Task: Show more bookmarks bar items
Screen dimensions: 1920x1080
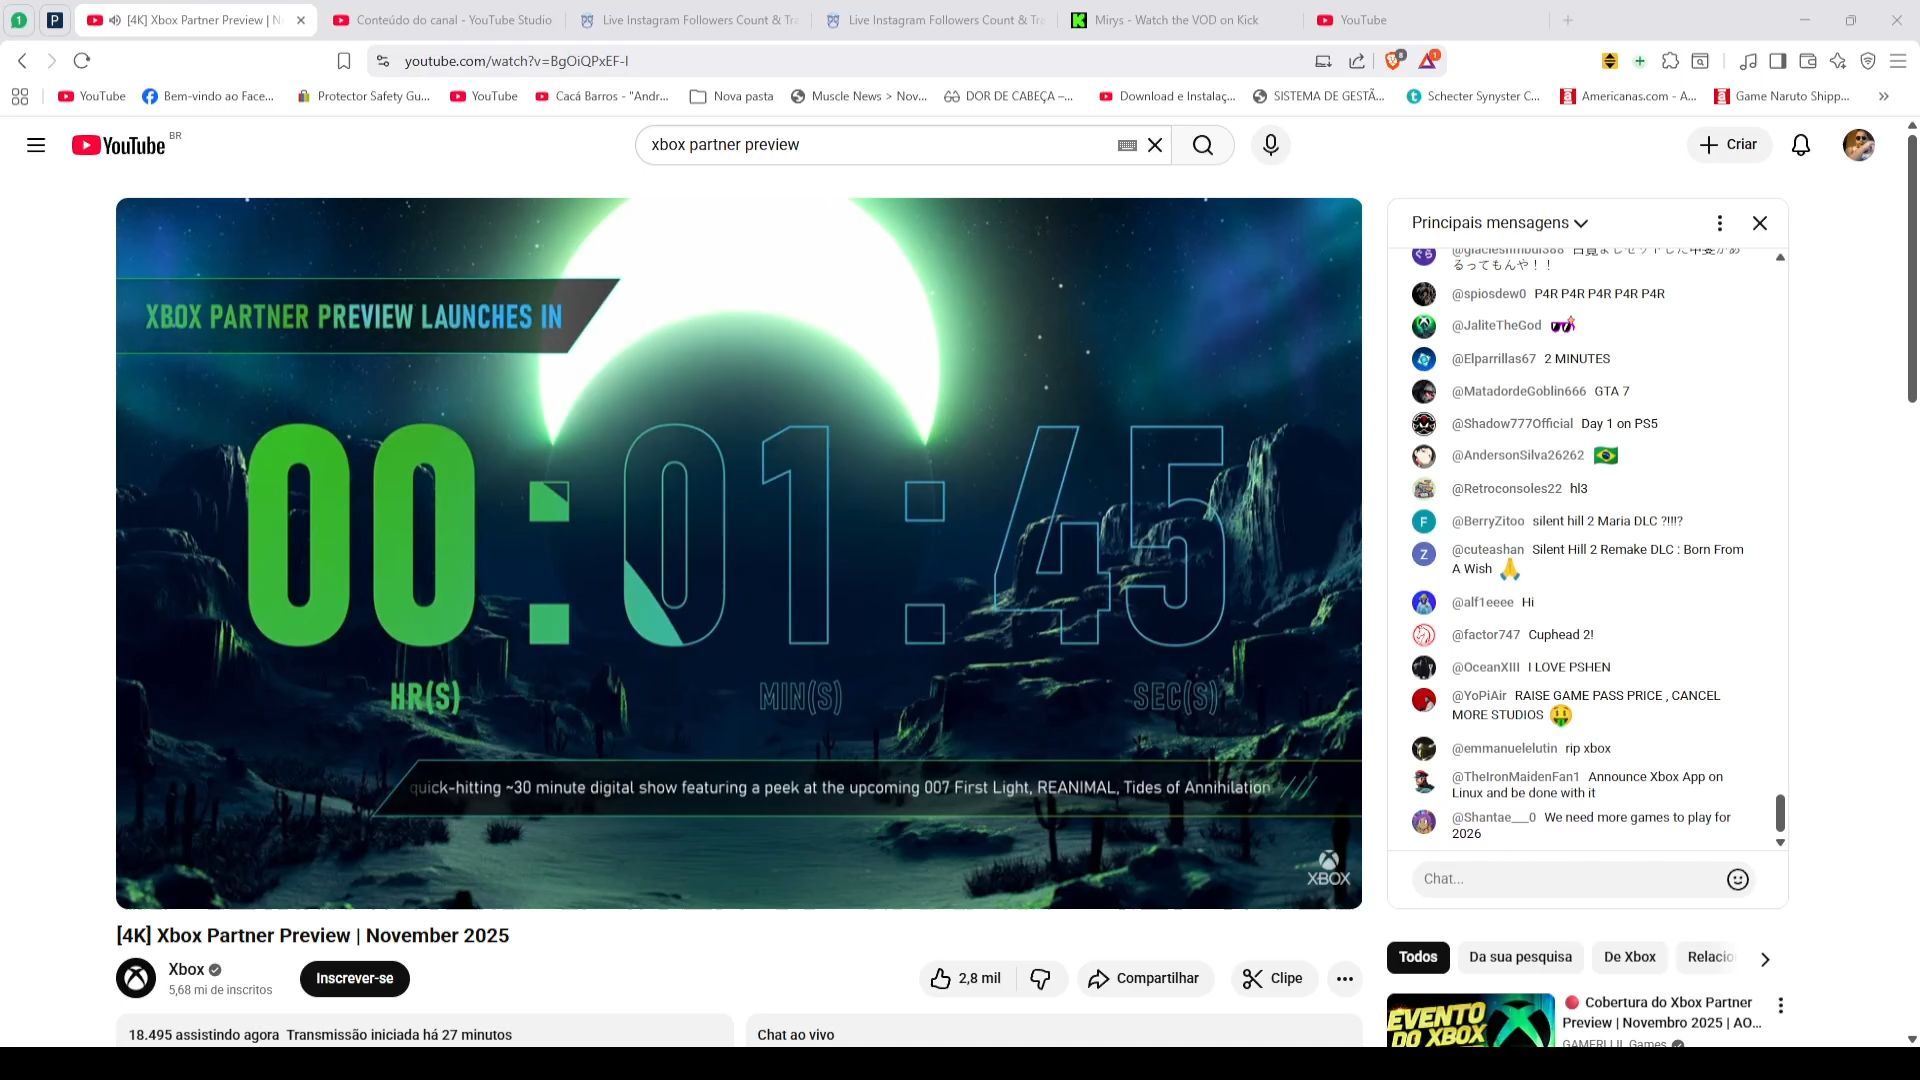Action: coord(1883,96)
